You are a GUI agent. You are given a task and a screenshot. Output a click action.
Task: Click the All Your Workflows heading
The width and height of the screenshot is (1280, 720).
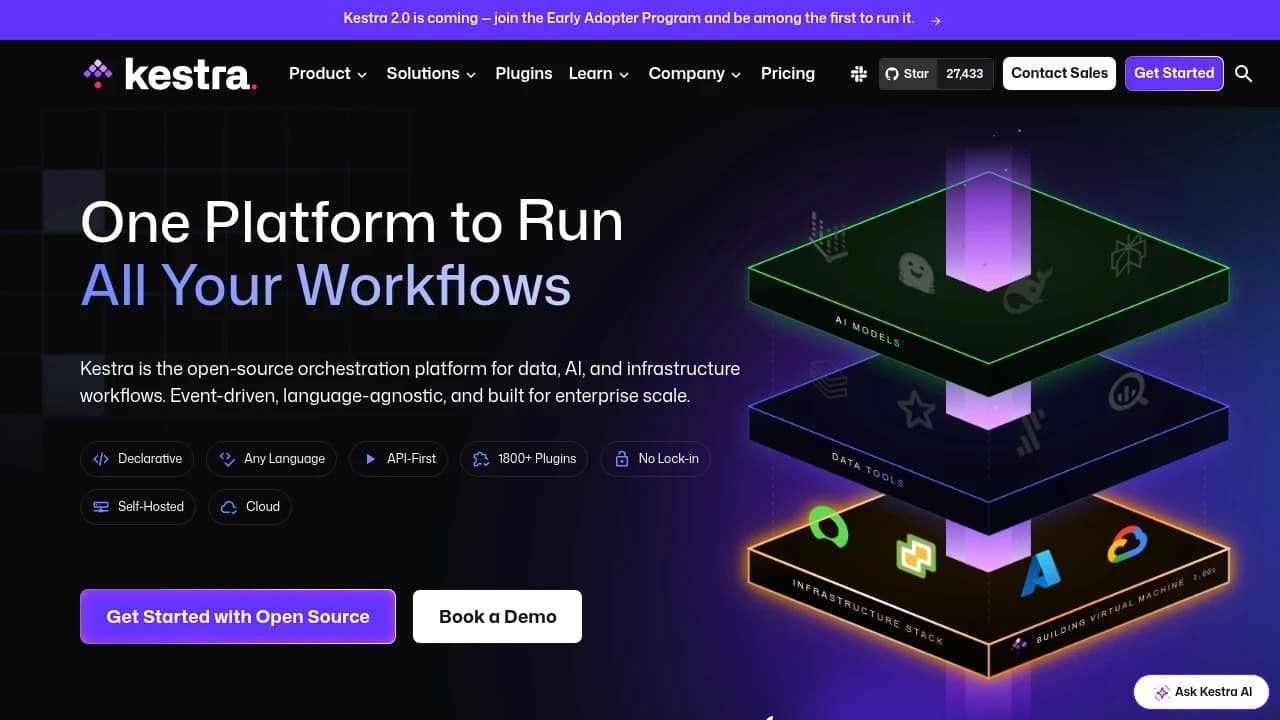click(x=326, y=285)
